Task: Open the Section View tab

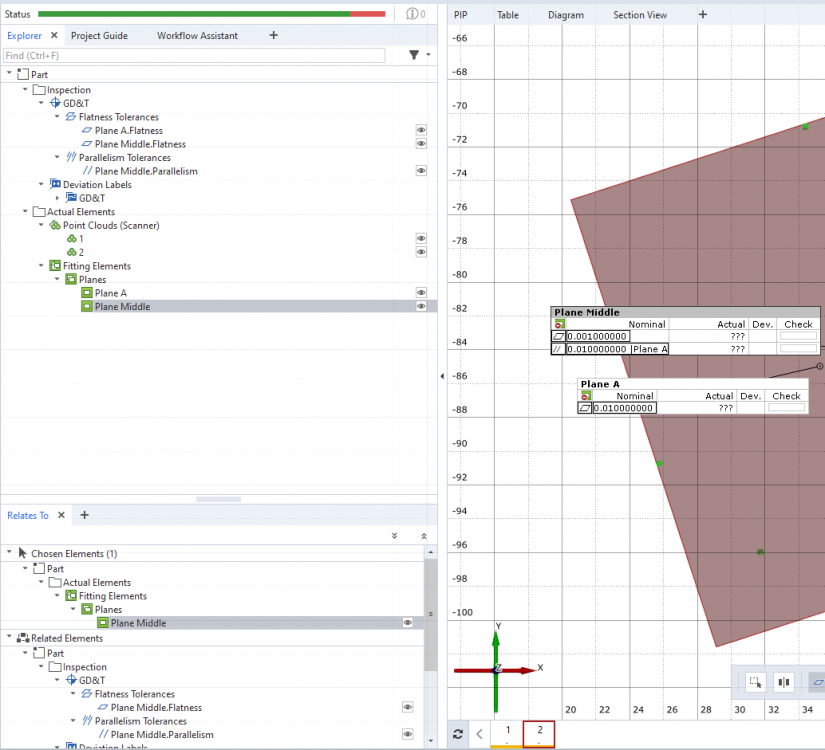Action: point(640,15)
